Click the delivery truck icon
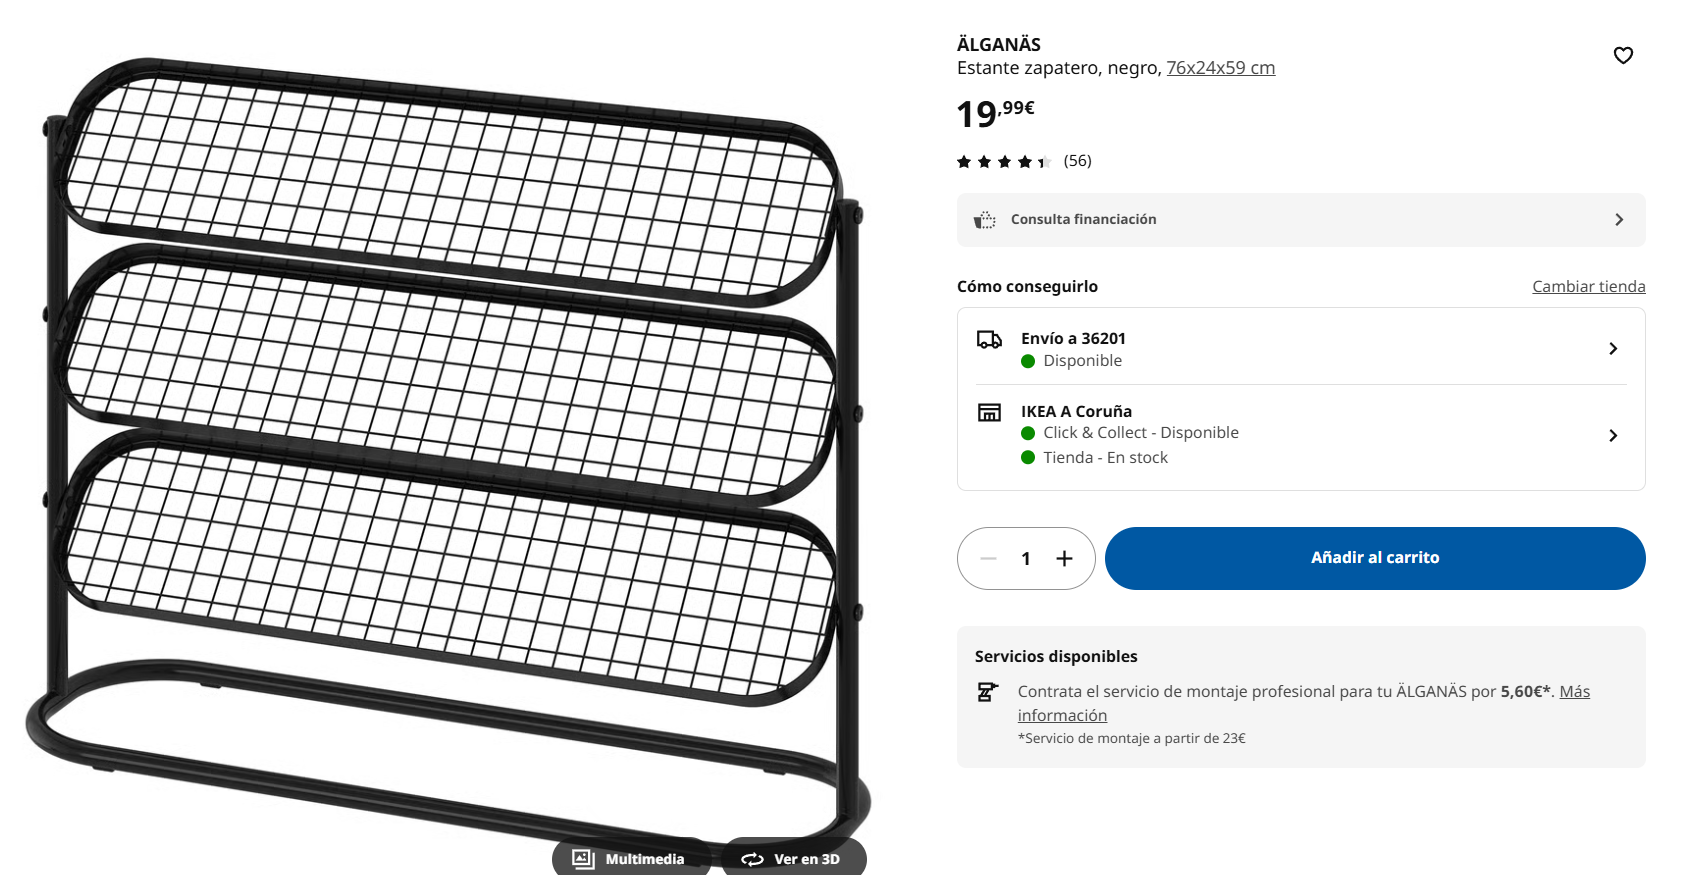 [x=989, y=340]
